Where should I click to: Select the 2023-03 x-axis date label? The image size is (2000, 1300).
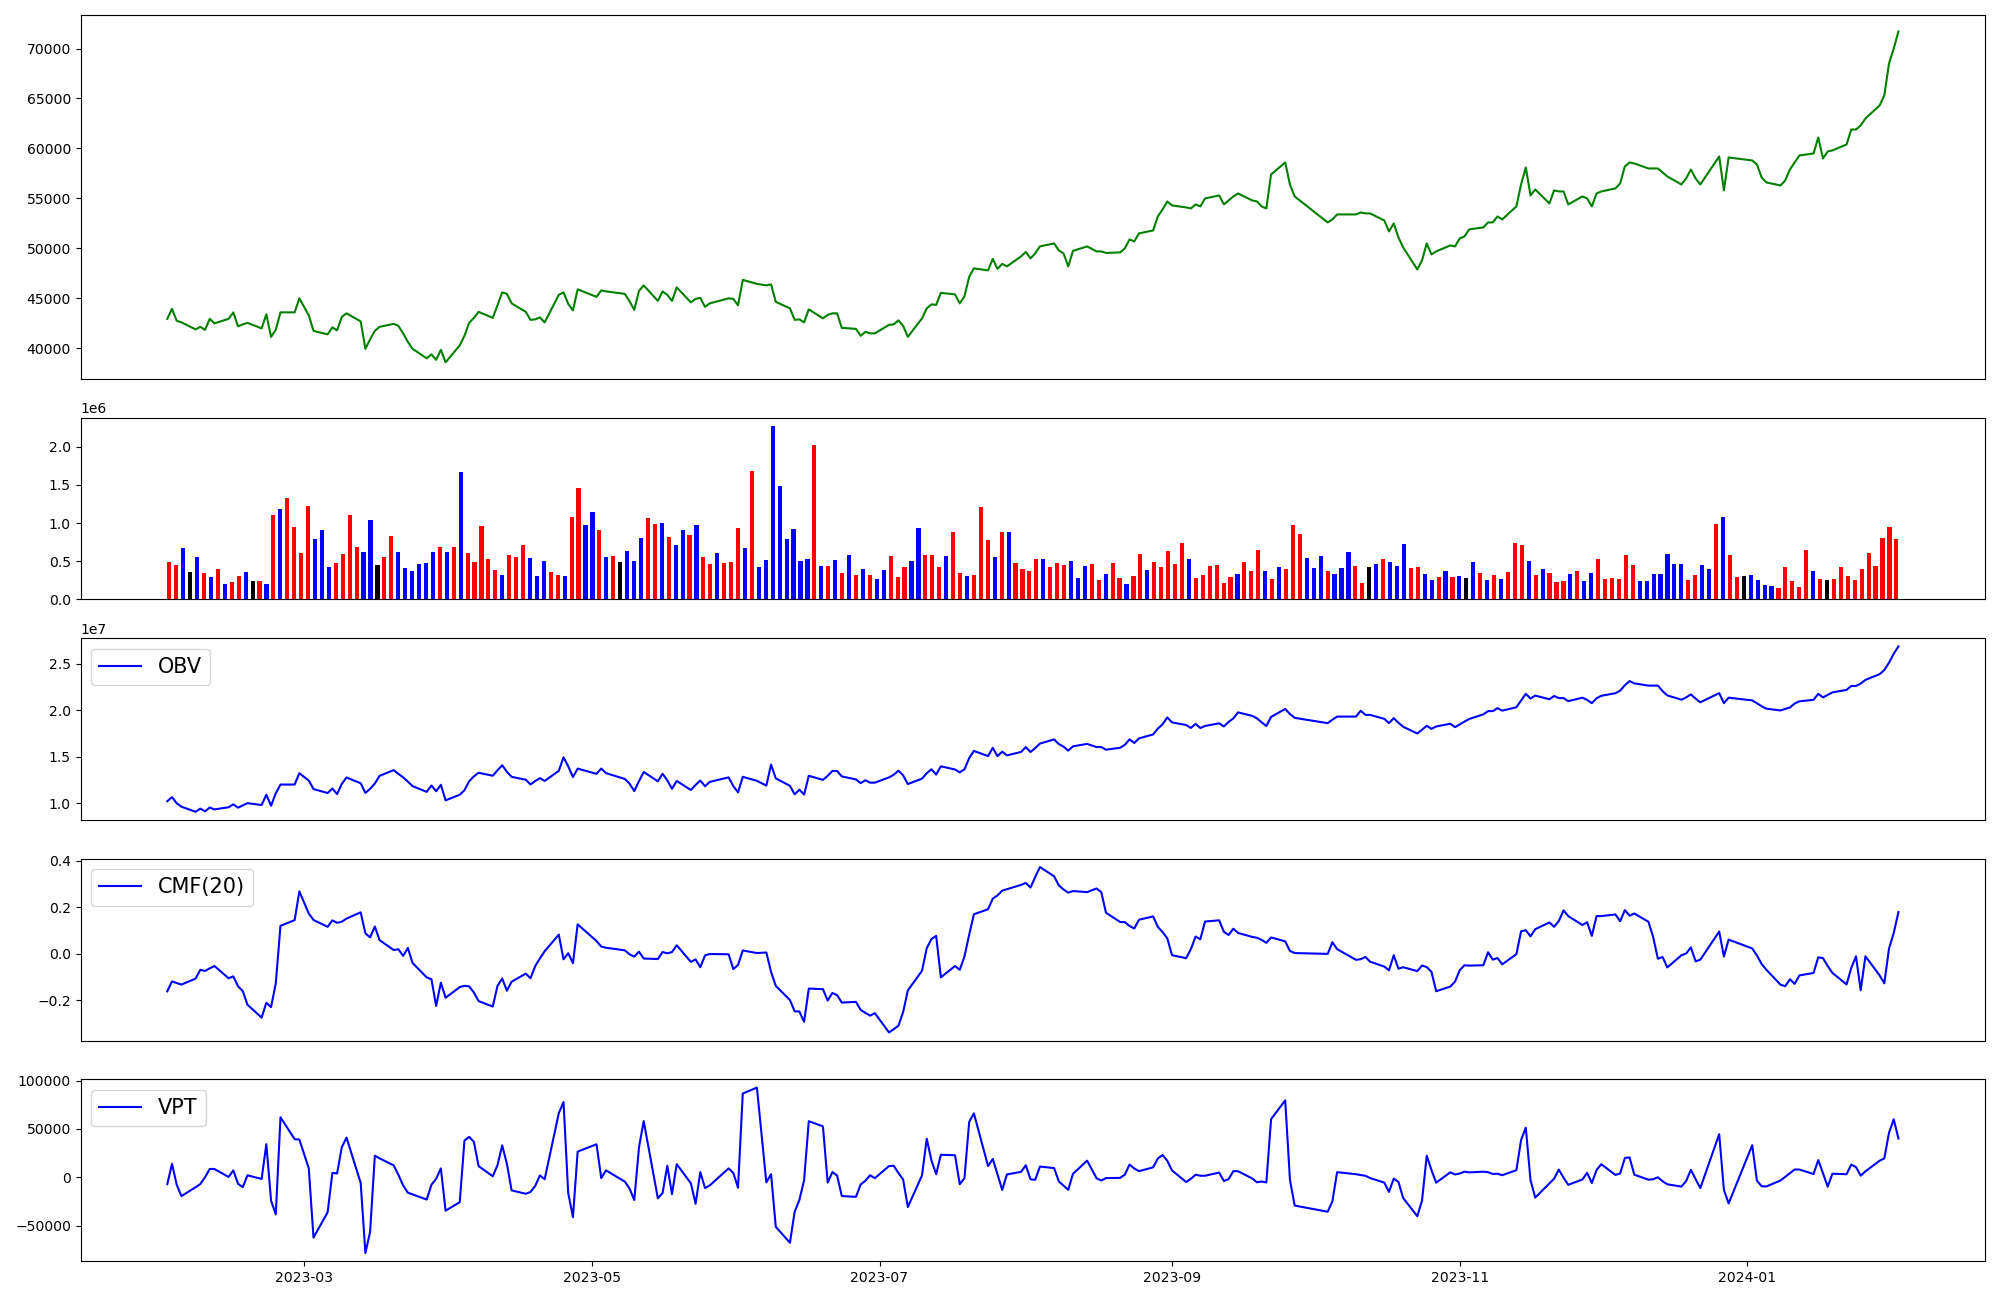pos(303,1277)
